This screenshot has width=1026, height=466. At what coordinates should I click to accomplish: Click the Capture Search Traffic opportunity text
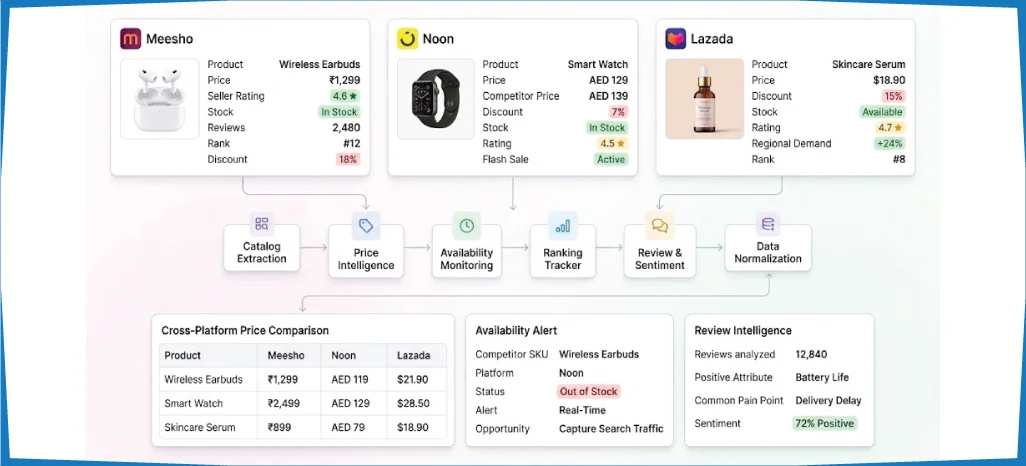611,429
